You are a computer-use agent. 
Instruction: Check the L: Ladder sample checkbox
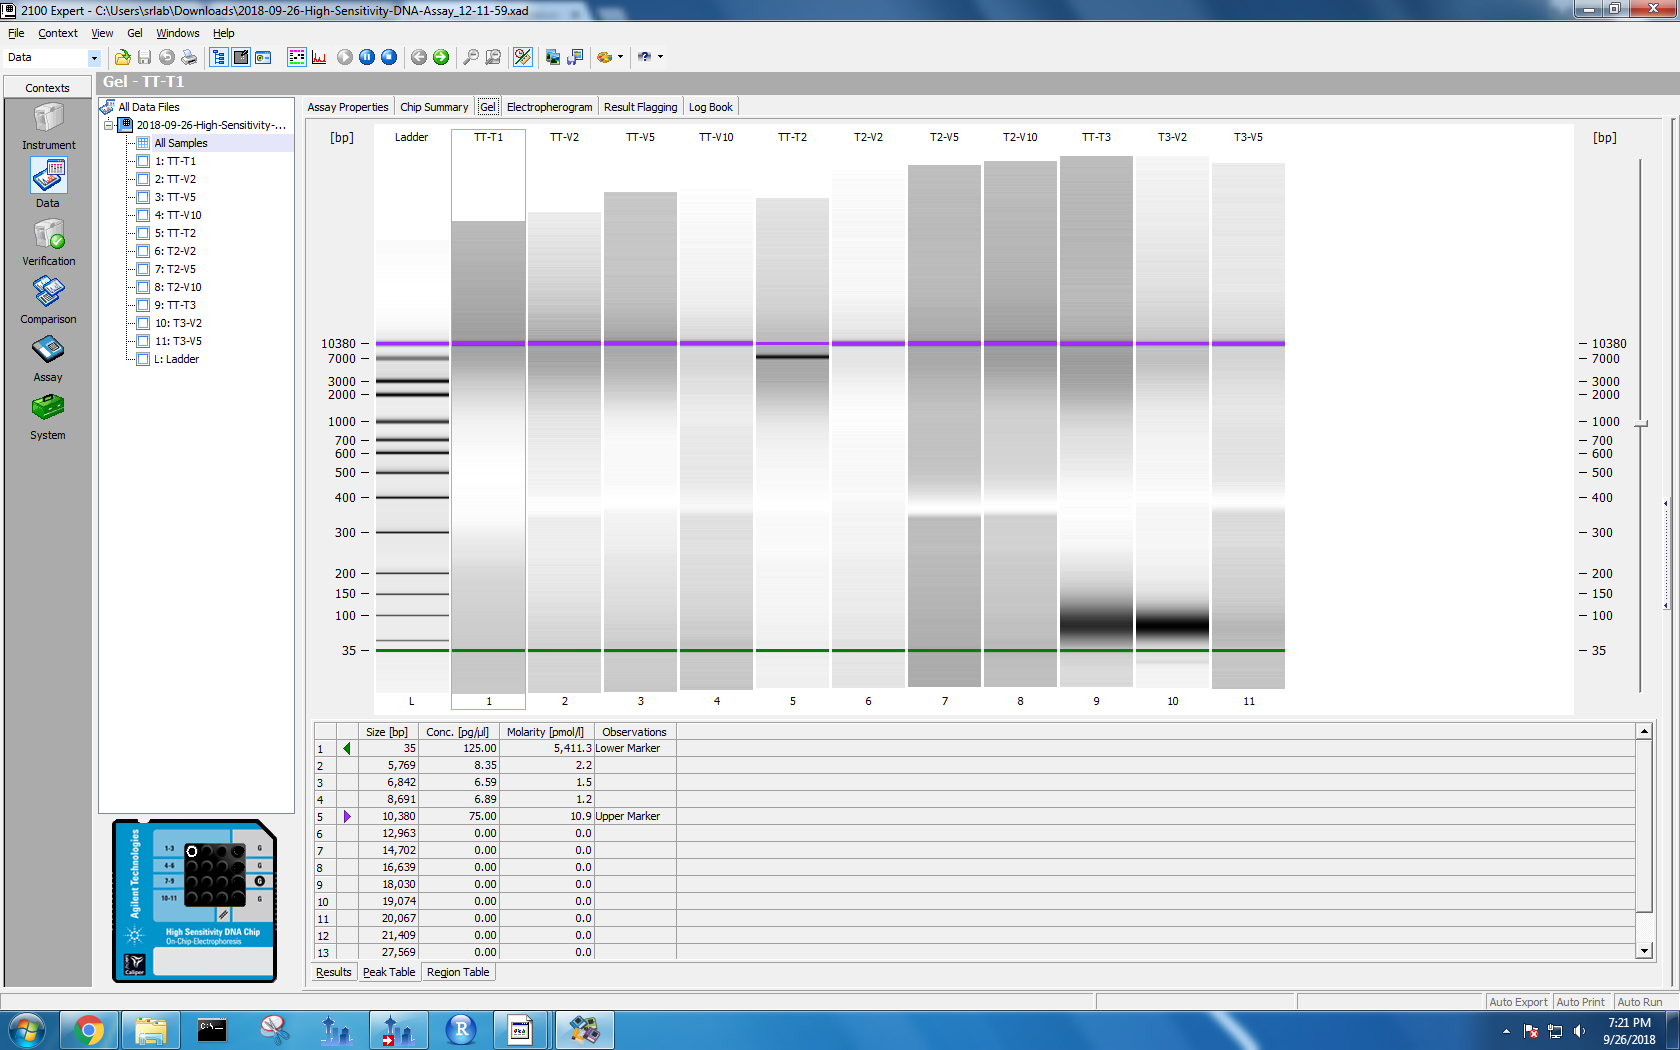pos(143,359)
